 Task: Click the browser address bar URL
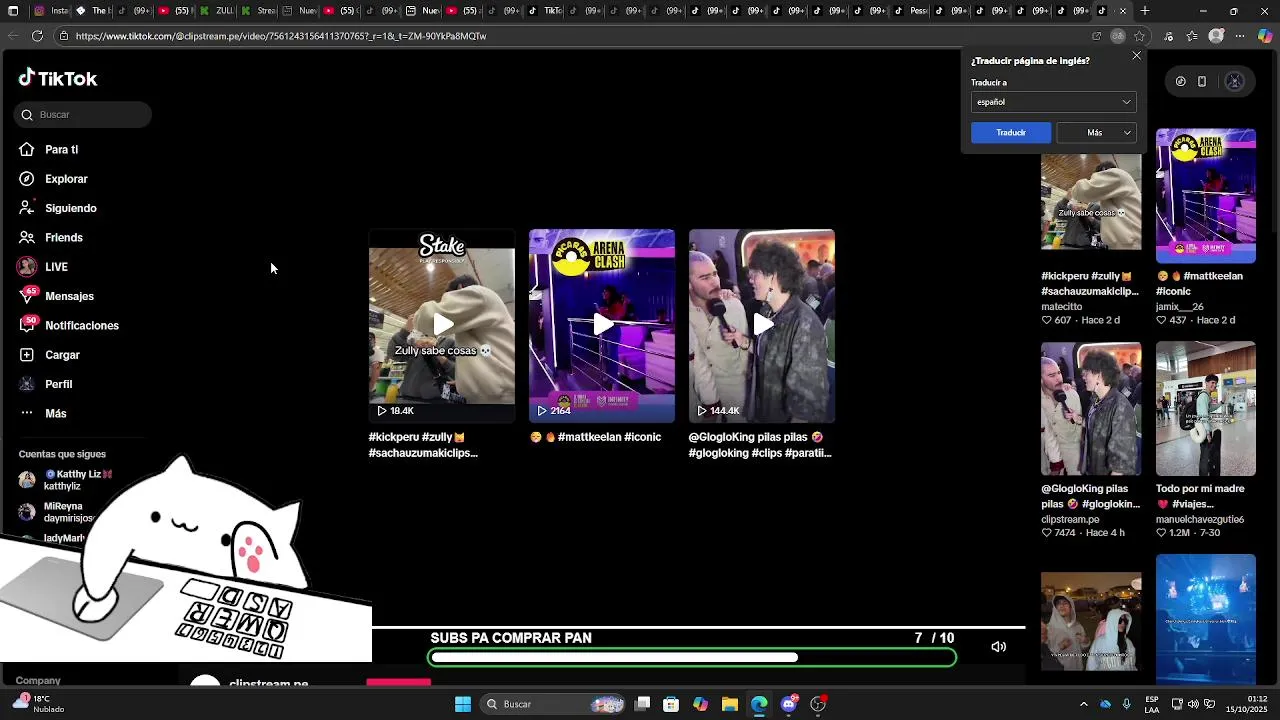(281, 36)
